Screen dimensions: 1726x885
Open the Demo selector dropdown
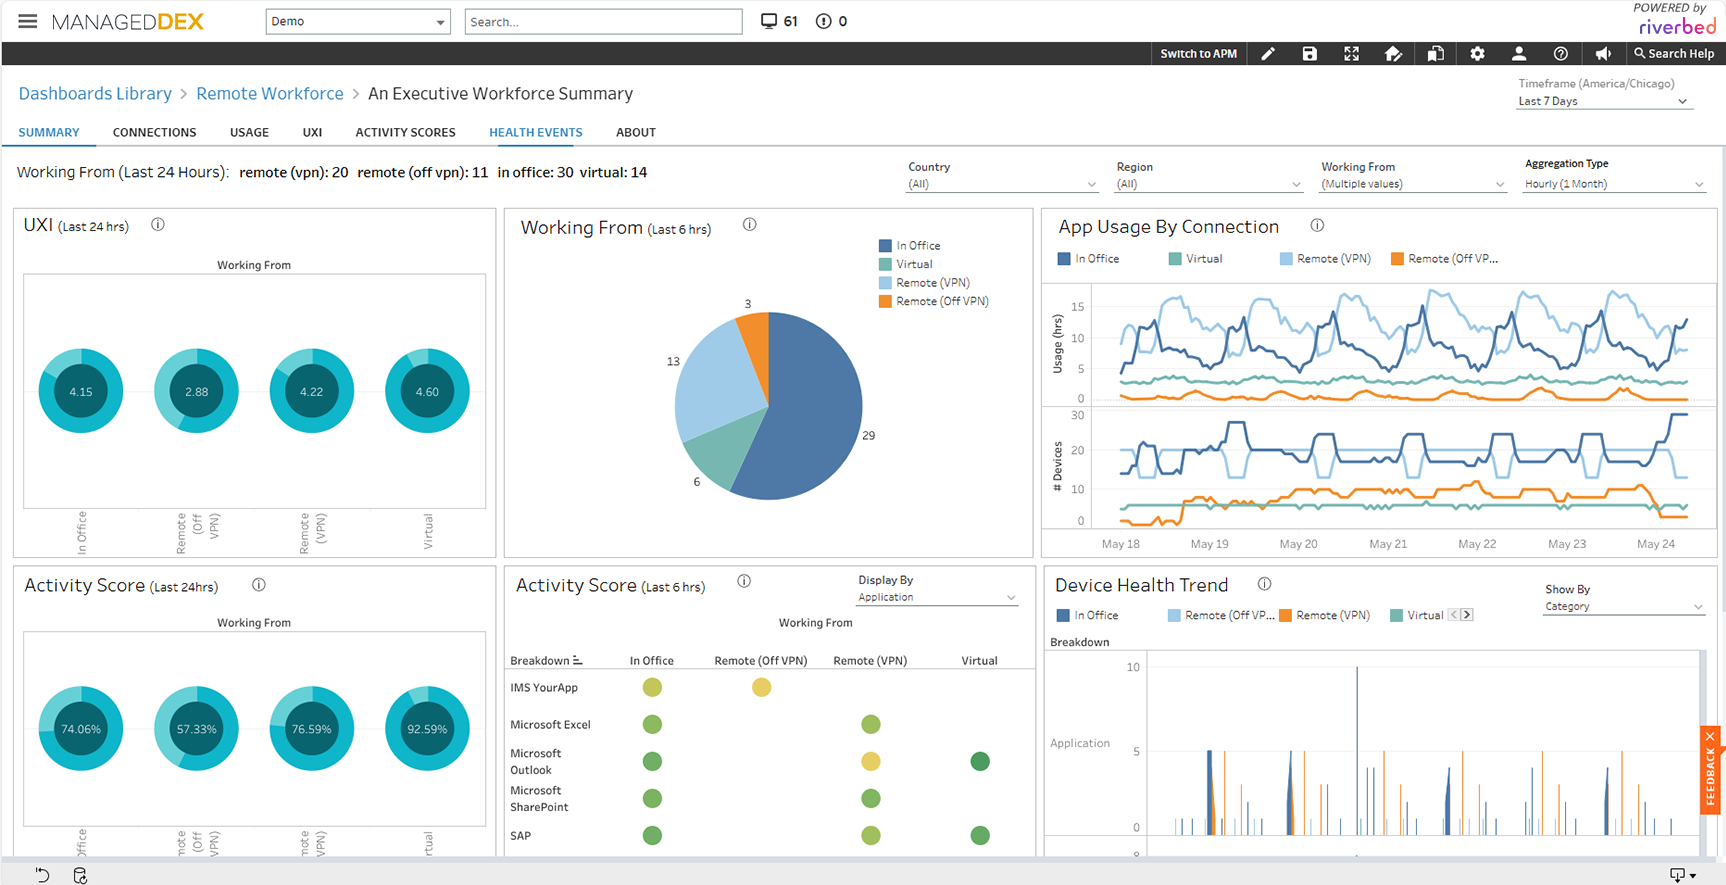click(357, 22)
